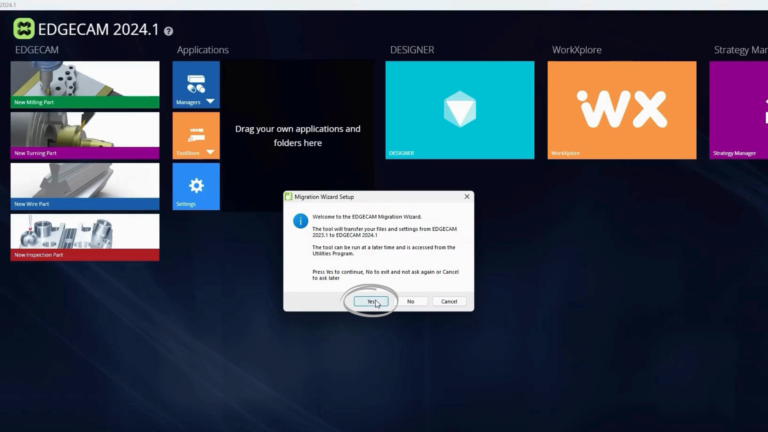Open the Managers application tile
This screenshot has height=432, width=768.
[196, 84]
